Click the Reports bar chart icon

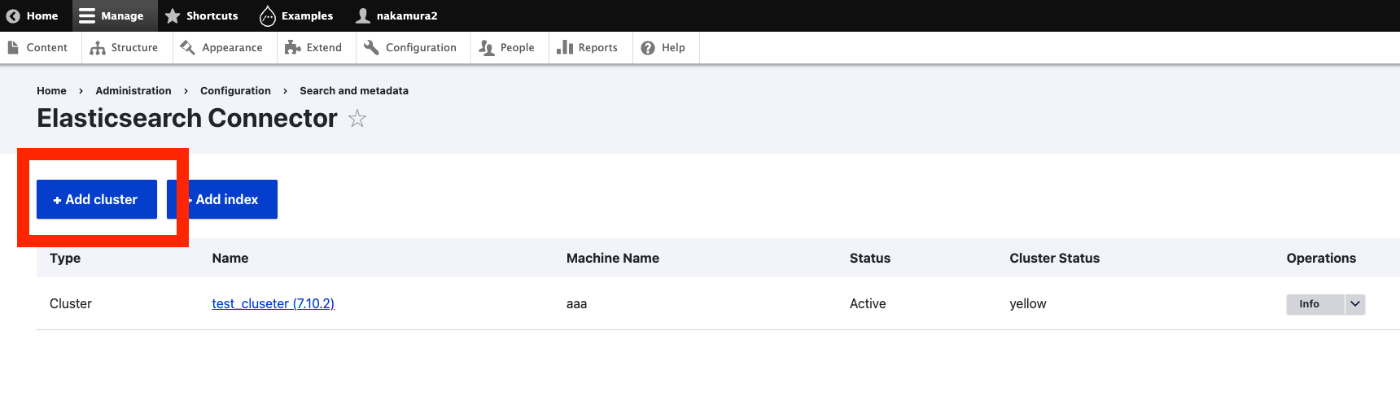[x=564, y=47]
